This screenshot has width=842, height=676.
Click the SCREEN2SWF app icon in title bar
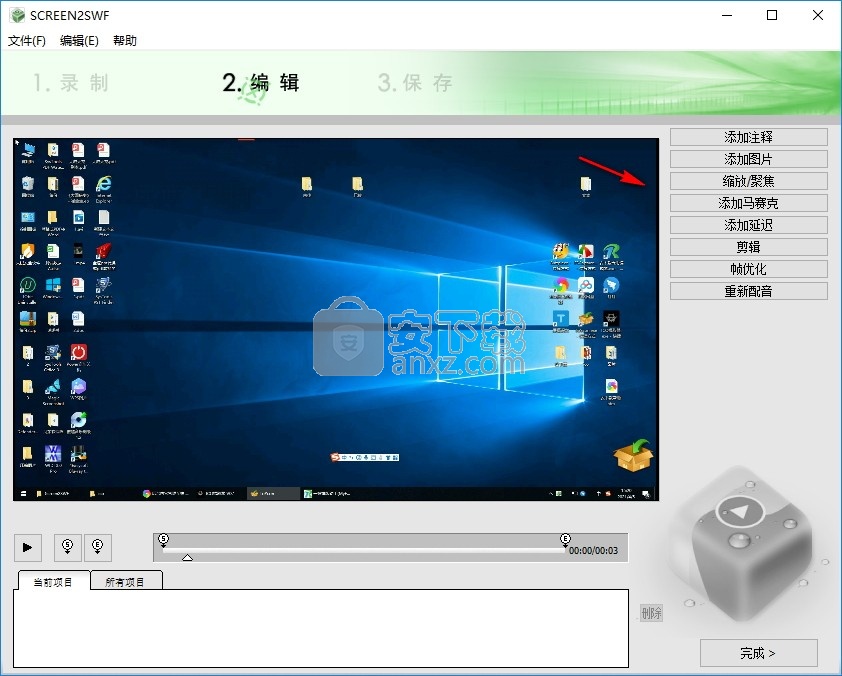[17, 16]
